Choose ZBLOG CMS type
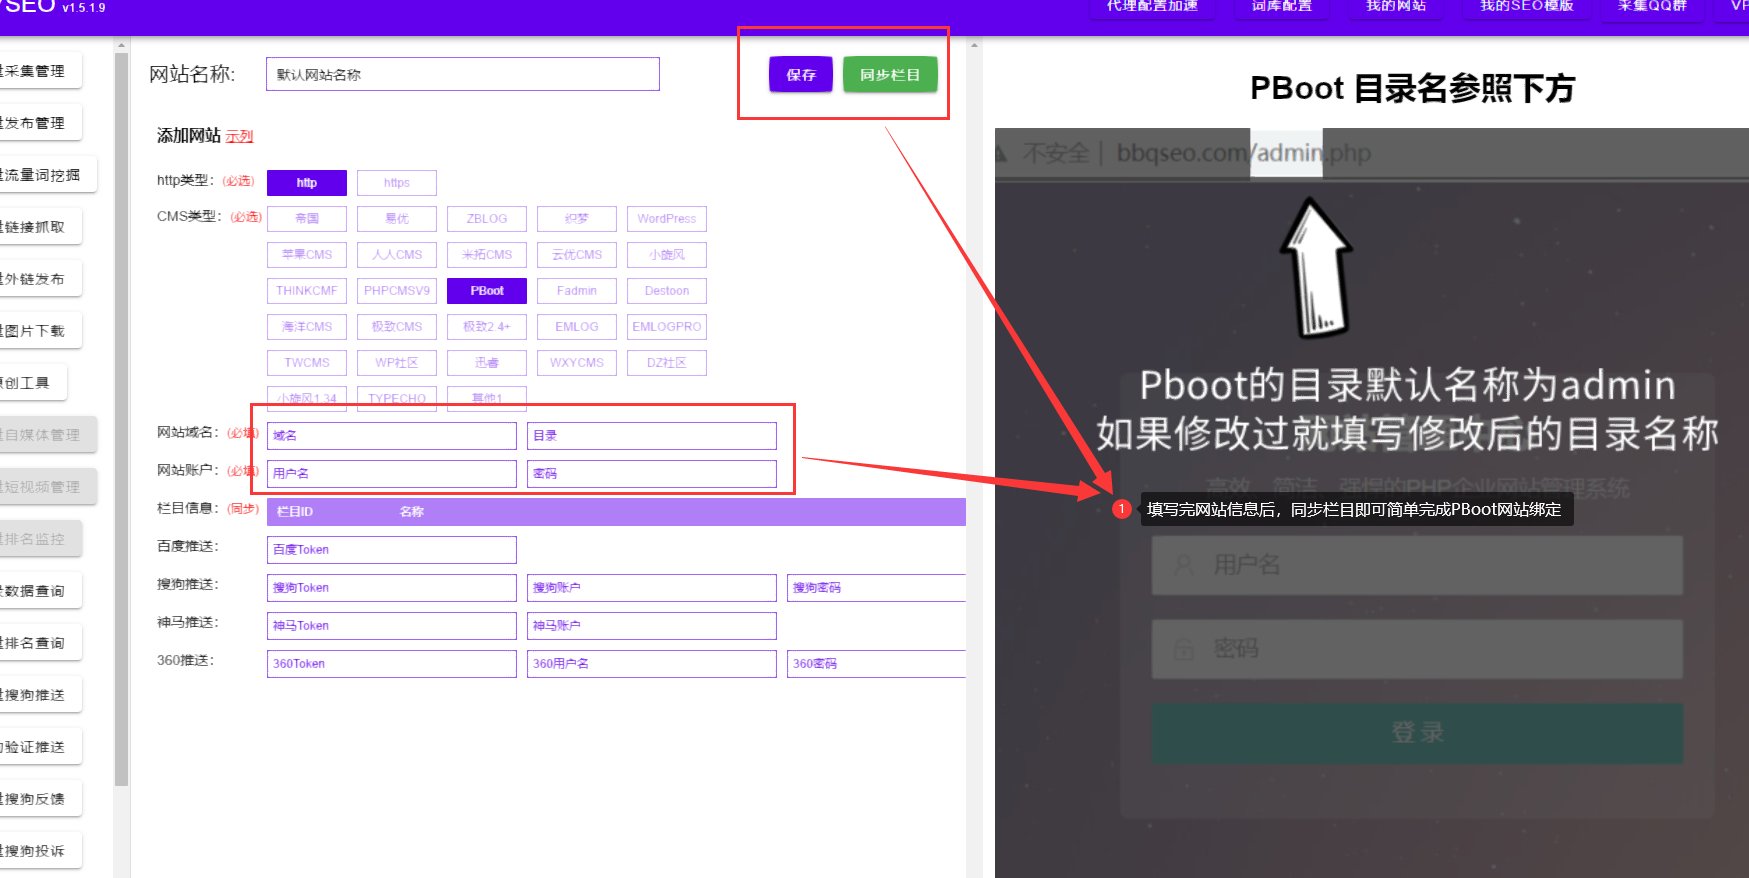This screenshot has height=878, width=1749. click(487, 219)
